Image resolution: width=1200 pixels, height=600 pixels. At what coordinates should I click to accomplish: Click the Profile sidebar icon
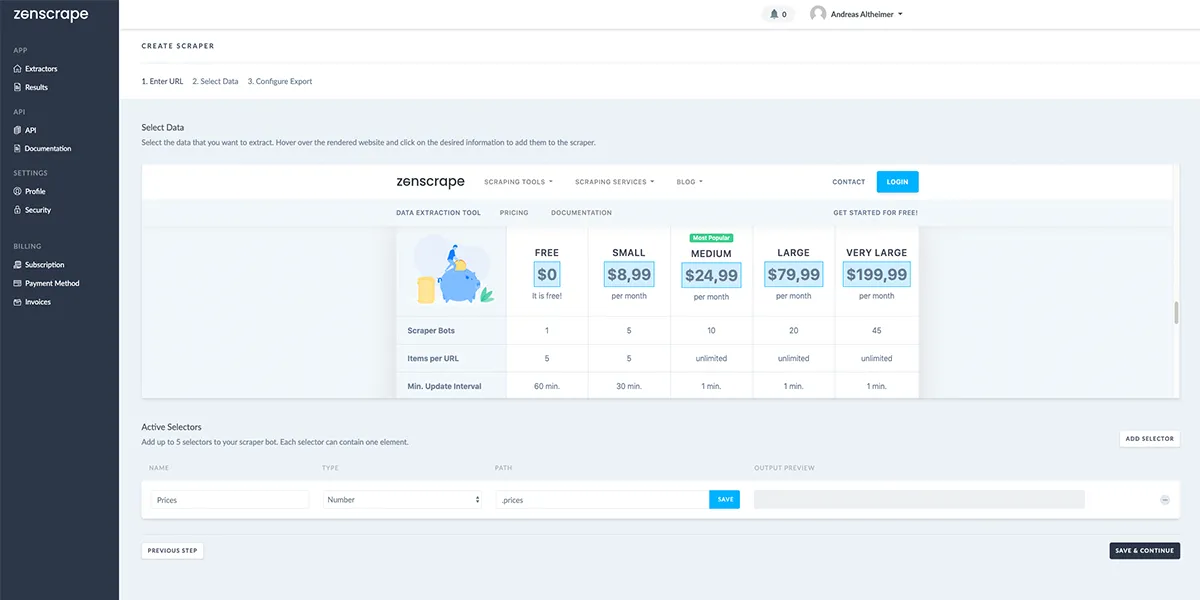click(17, 191)
